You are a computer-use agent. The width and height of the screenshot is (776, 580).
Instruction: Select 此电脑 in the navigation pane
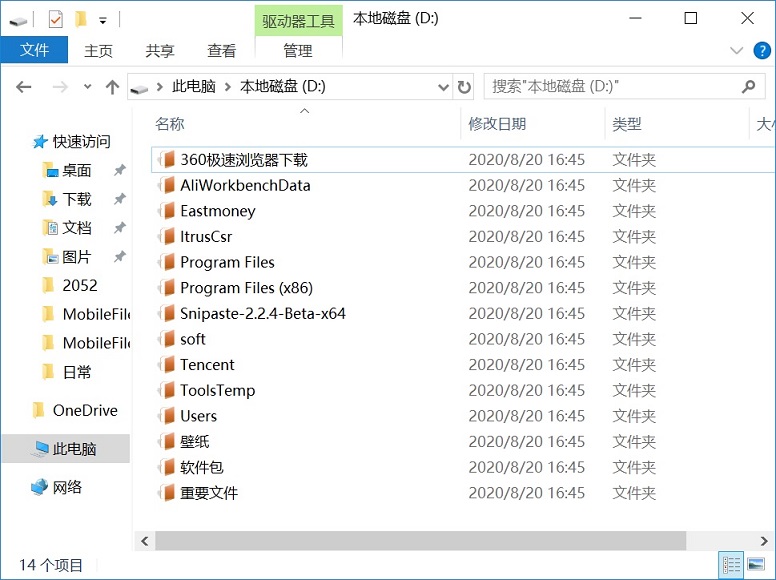pyautogui.click(x=65, y=449)
